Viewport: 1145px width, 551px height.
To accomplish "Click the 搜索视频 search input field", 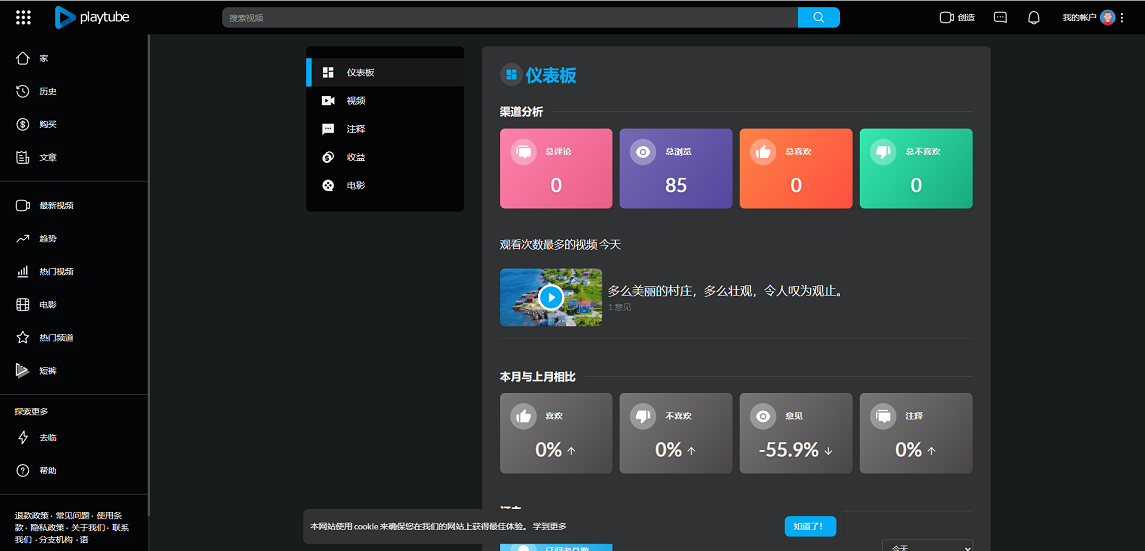I will tap(510, 17).
